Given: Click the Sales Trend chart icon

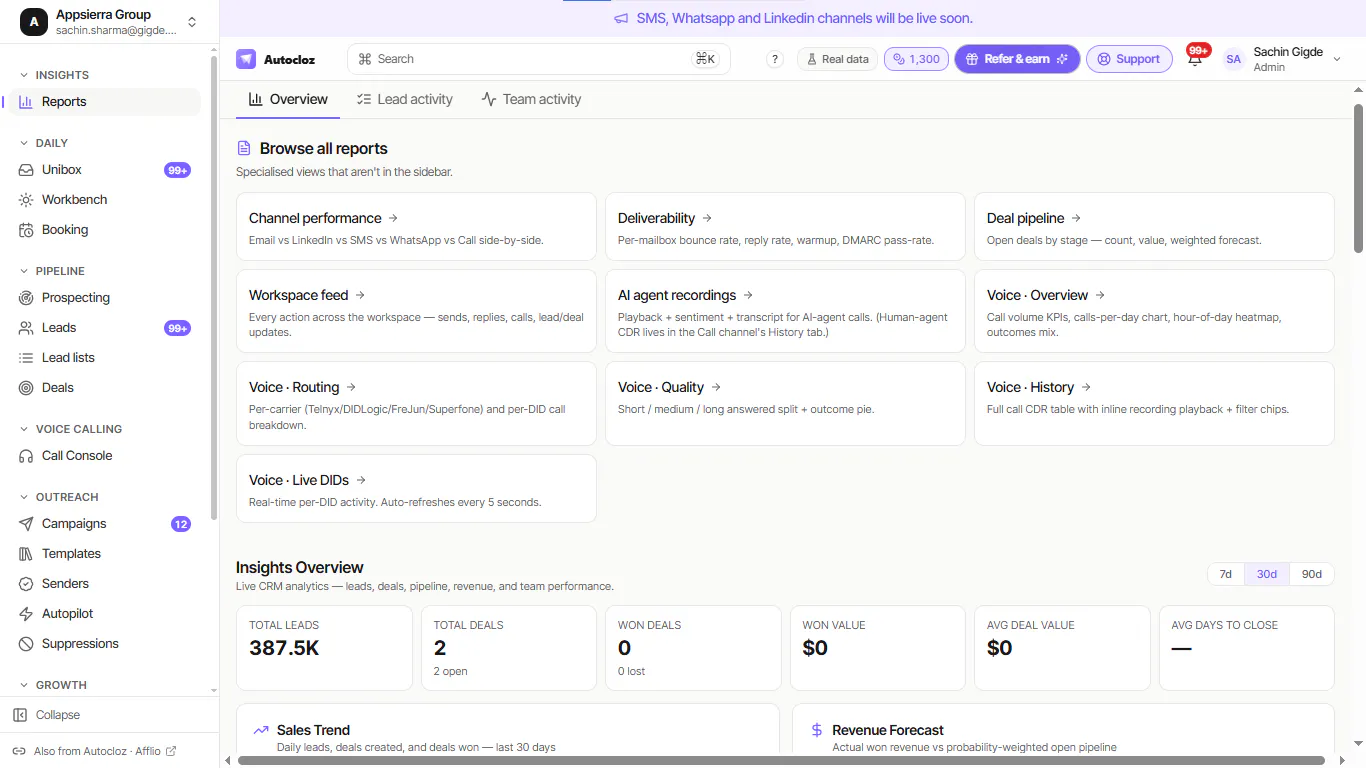Looking at the screenshot, I should coord(261,730).
